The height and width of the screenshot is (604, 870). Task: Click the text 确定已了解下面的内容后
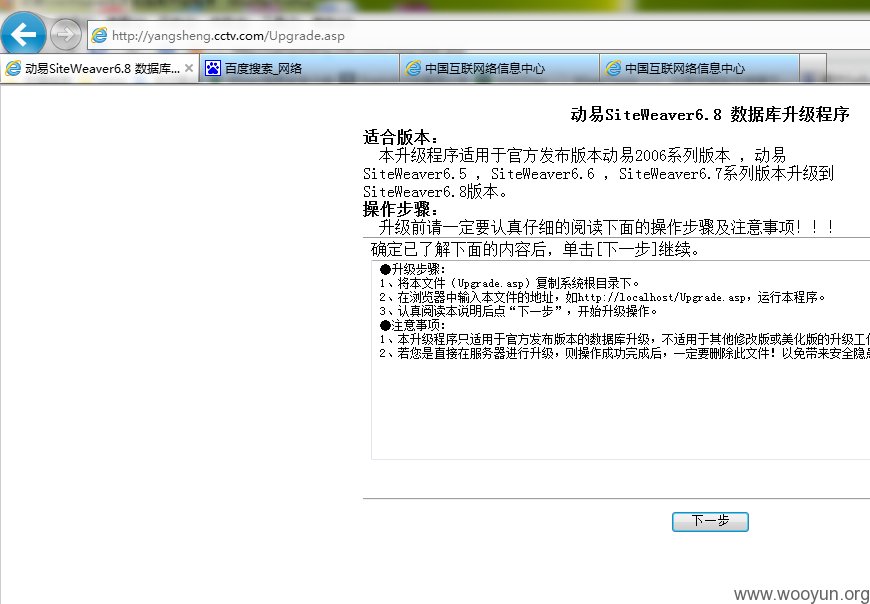[459, 249]
